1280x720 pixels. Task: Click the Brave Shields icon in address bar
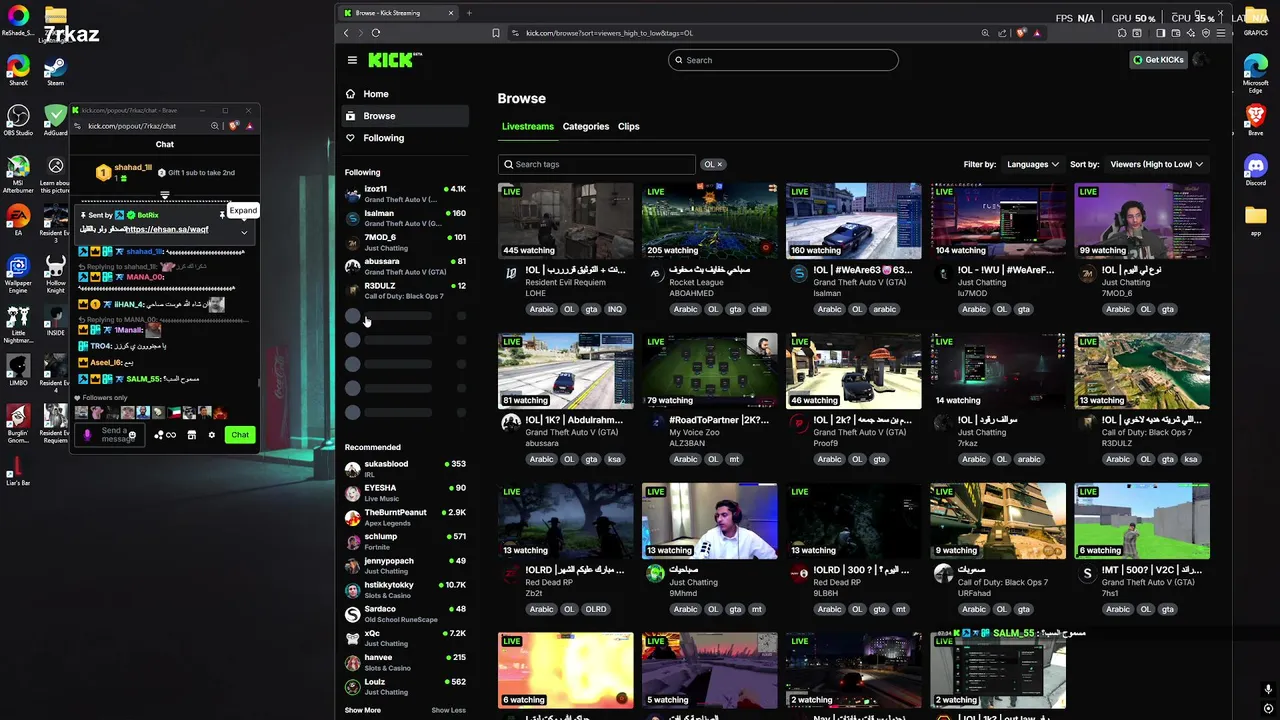pos(1021,33)
